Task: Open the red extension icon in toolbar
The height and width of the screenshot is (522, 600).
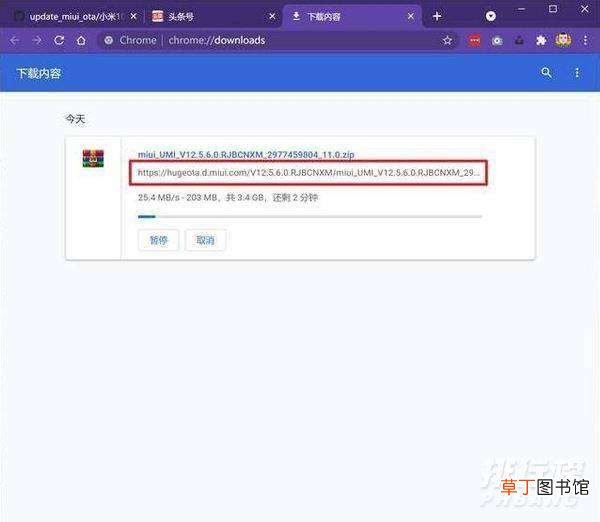Action: (474, 40)
